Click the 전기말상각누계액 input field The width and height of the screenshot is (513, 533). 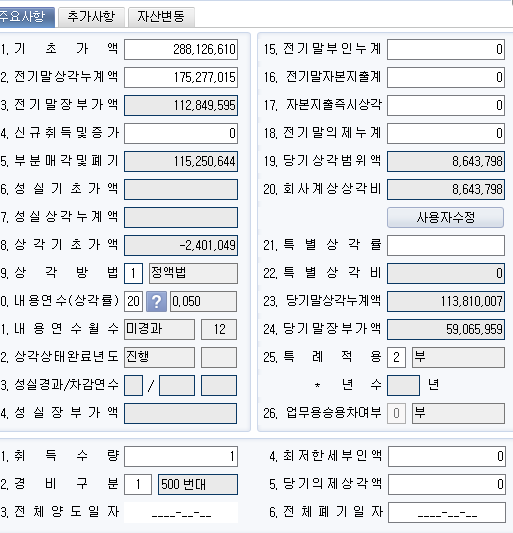[181, 77]
